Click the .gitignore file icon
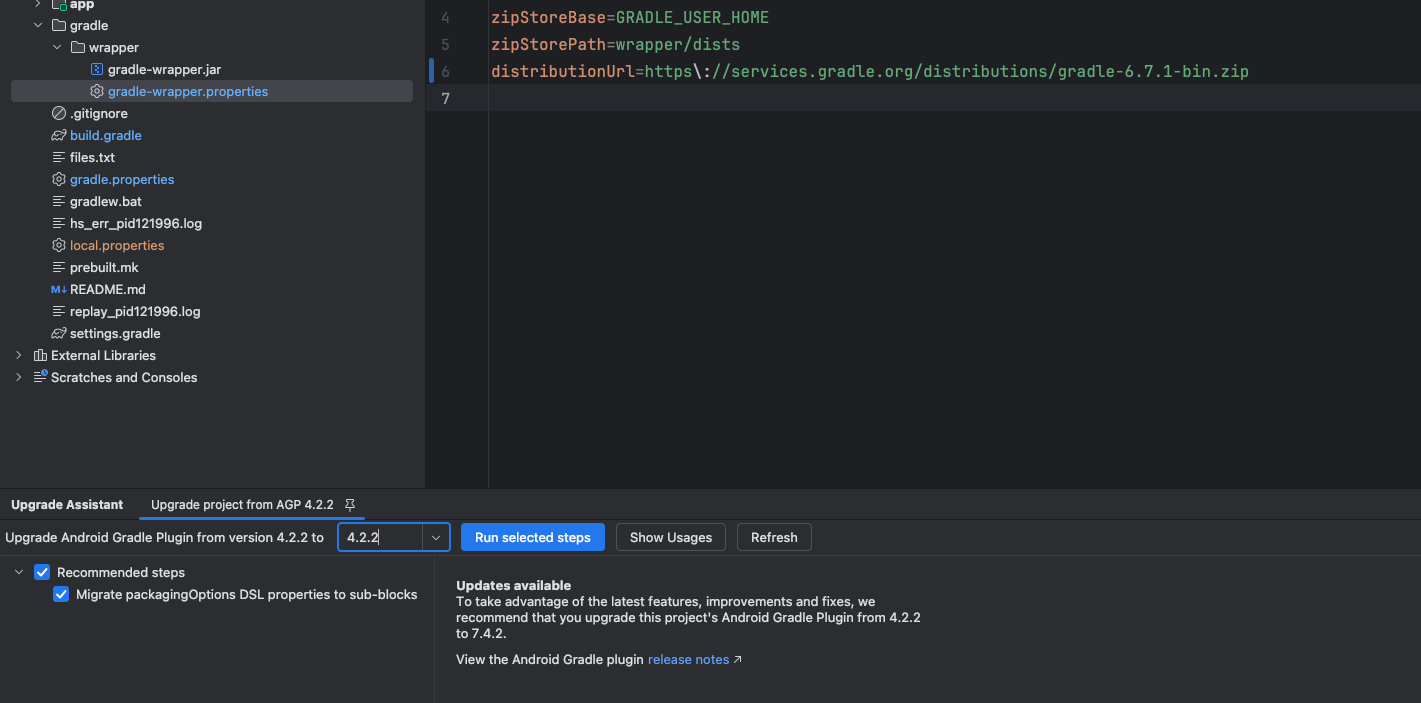The height and width of the screenshot is (703, 1421). pos(59,113)
